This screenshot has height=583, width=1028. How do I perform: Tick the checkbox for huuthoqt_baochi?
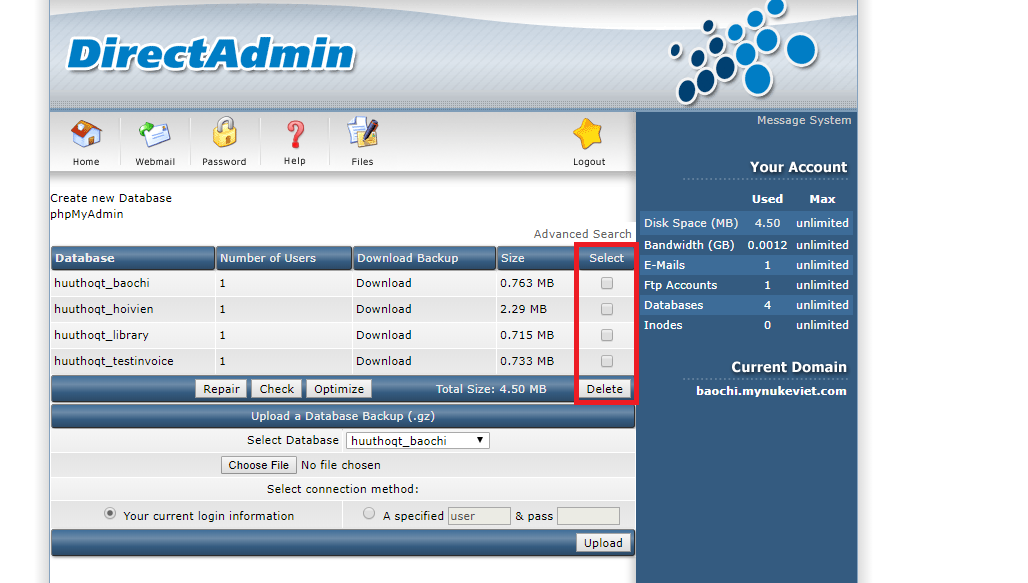point(607,283)
